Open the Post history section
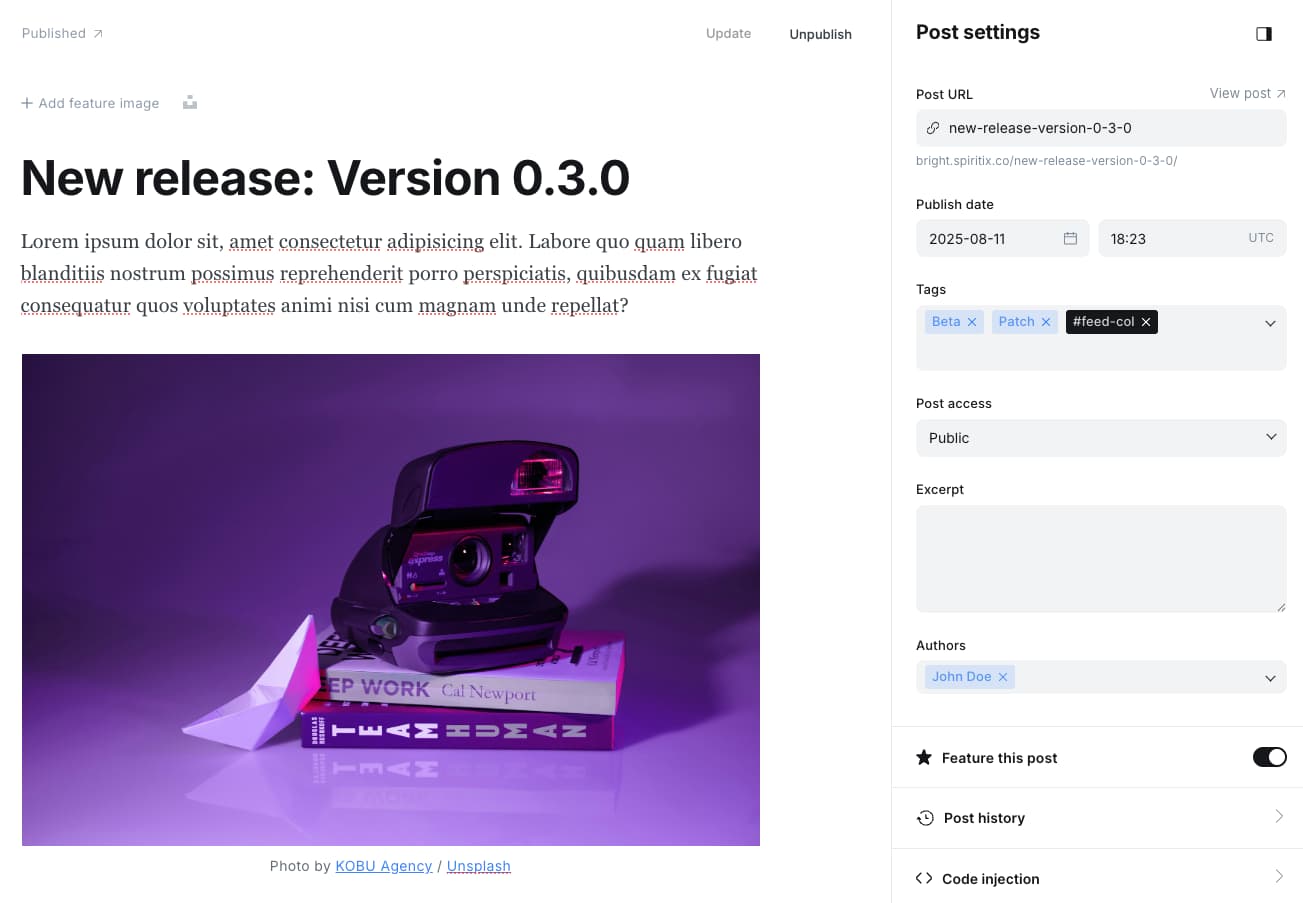 point(1097,818)
